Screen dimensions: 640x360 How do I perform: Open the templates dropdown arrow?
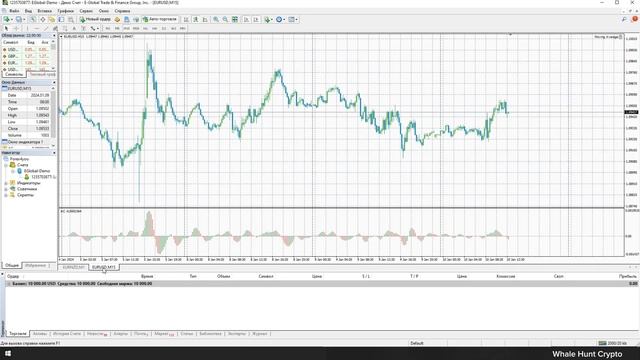[297, 19]
